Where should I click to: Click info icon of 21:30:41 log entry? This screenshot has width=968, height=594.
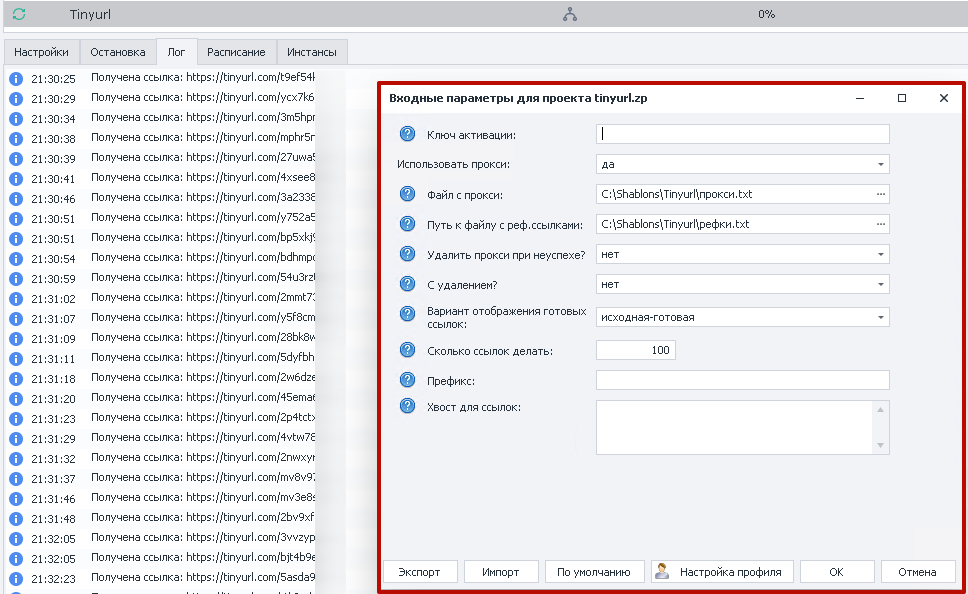pos(16,179)
